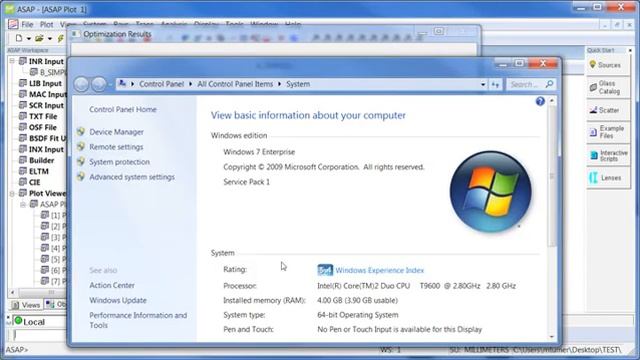Click the System window scroll-down arrow

pos(552,337)
